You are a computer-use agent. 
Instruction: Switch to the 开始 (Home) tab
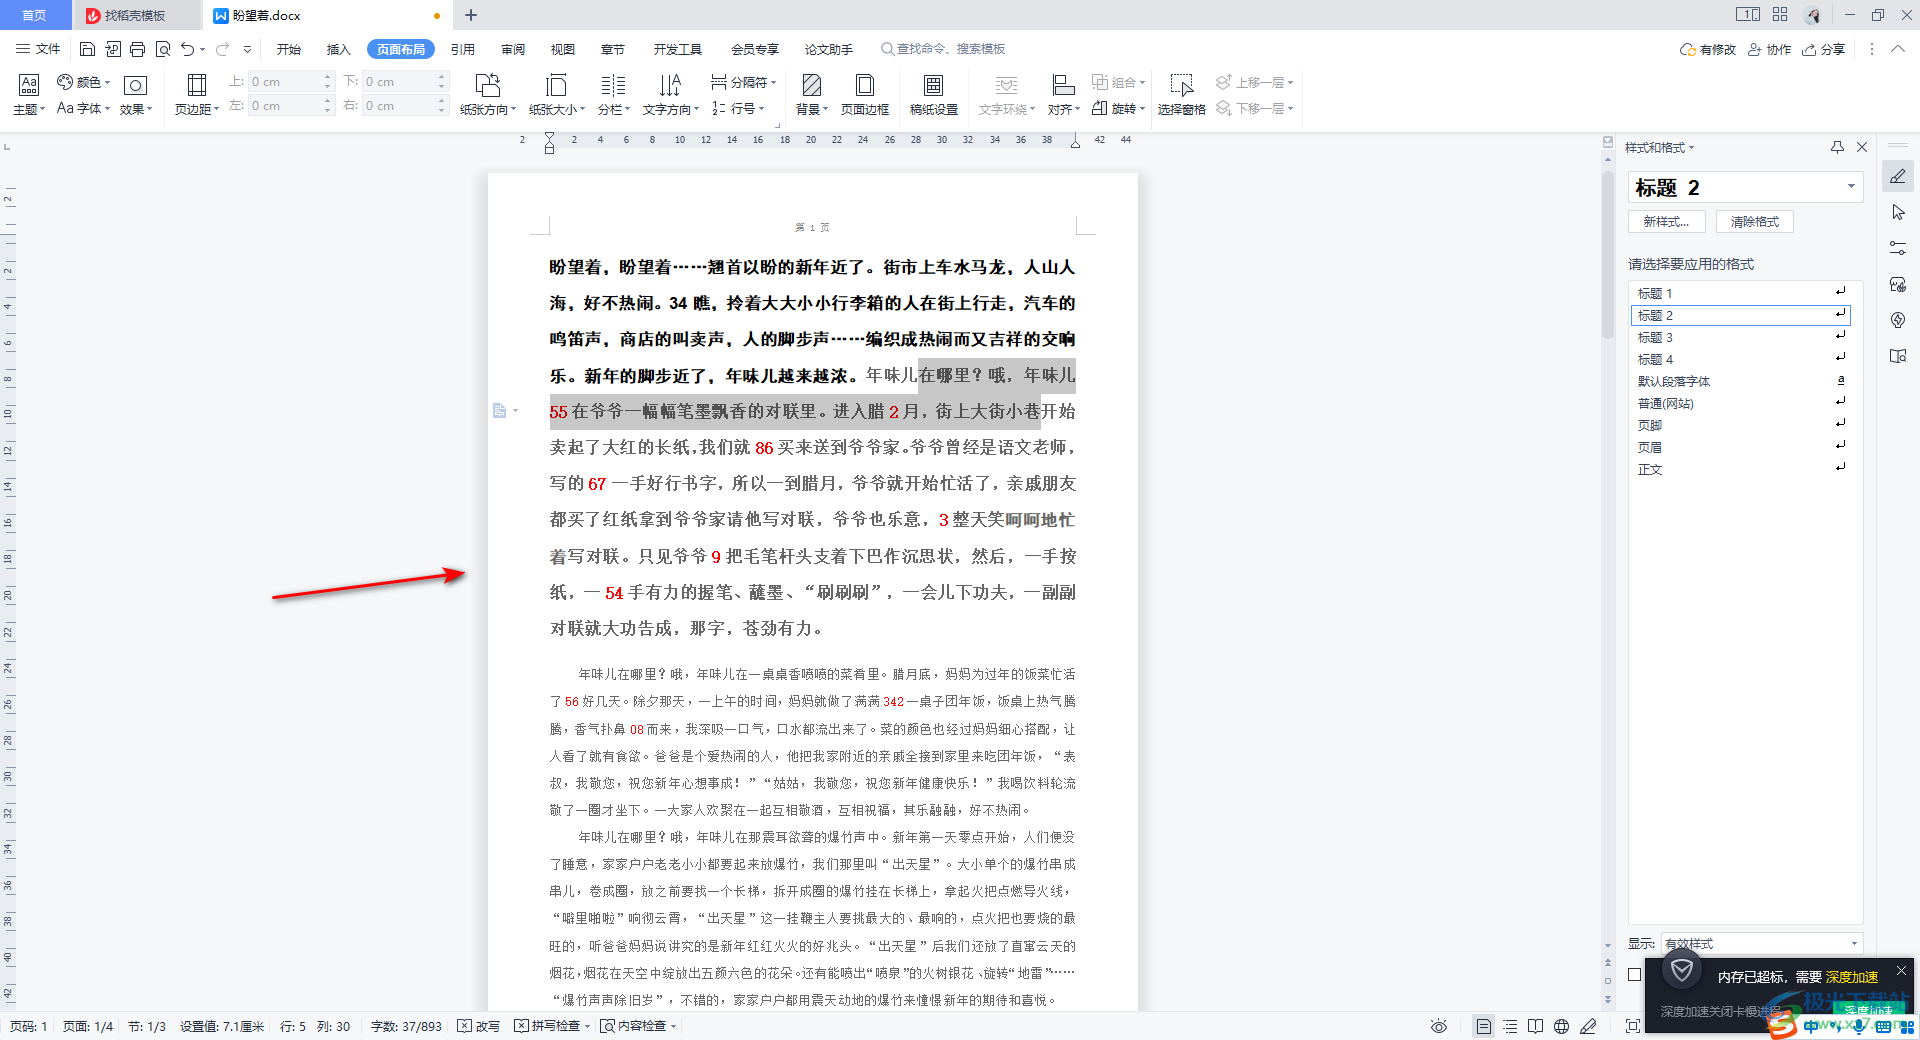coord(289,49)
